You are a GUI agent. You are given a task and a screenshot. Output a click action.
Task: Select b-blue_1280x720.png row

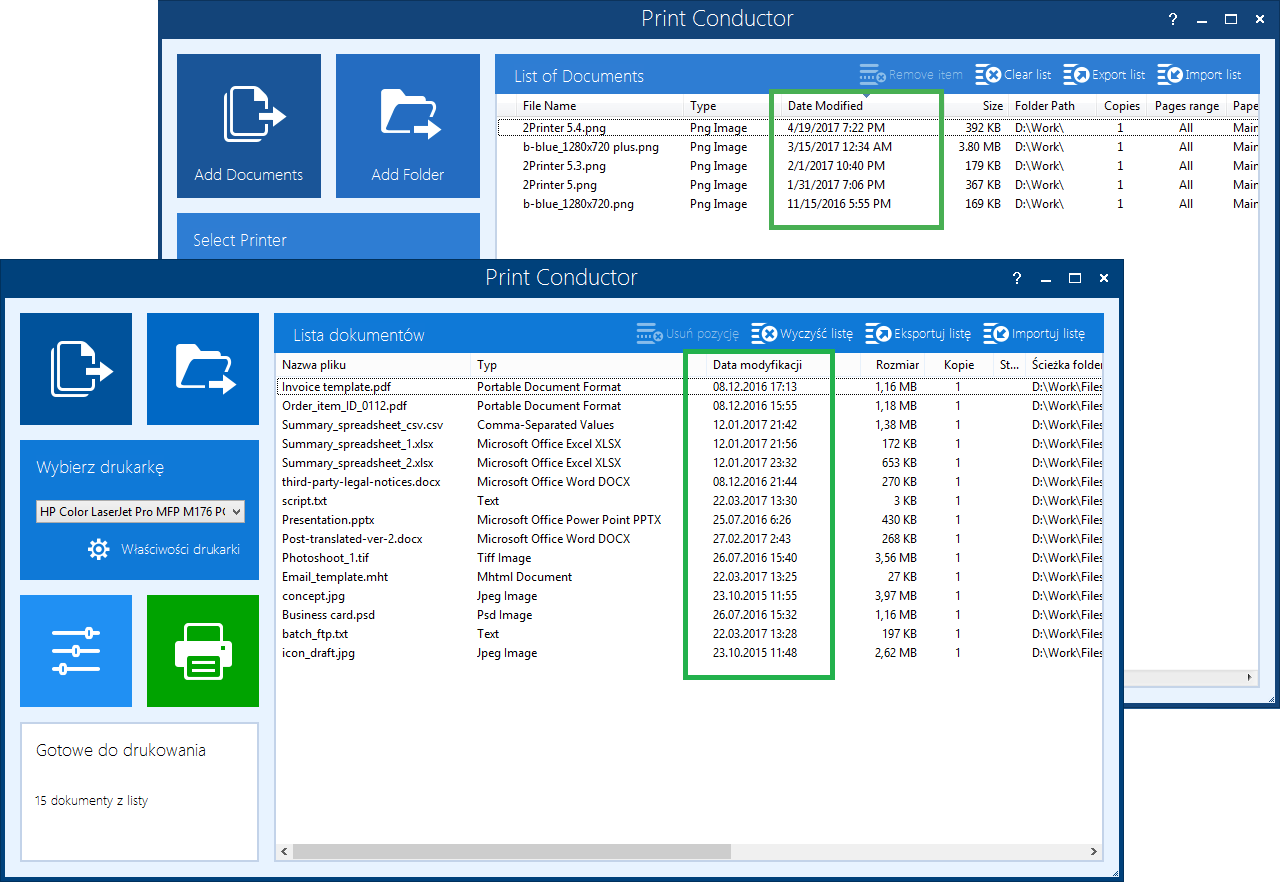pos(878,204)
